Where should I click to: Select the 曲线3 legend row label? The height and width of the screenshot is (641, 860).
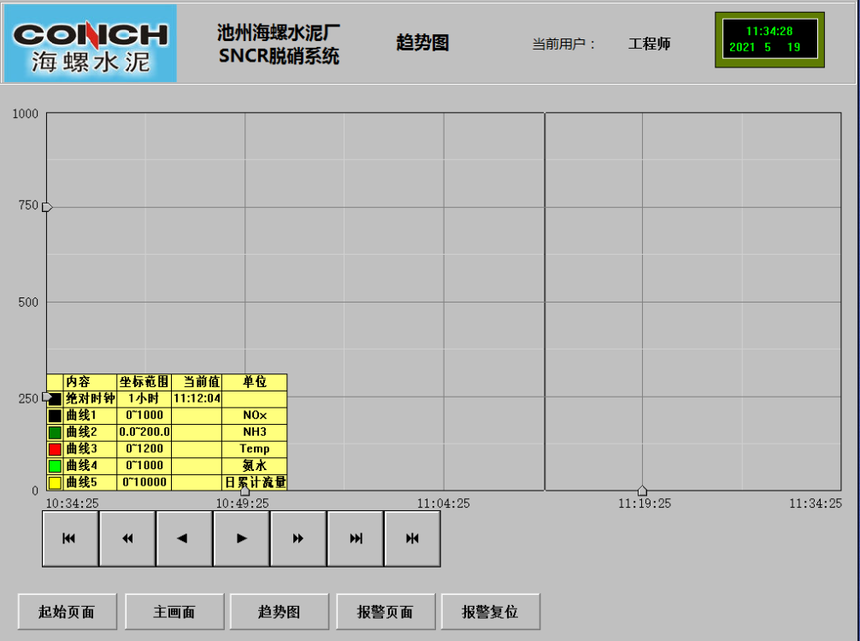coord(81,449)
